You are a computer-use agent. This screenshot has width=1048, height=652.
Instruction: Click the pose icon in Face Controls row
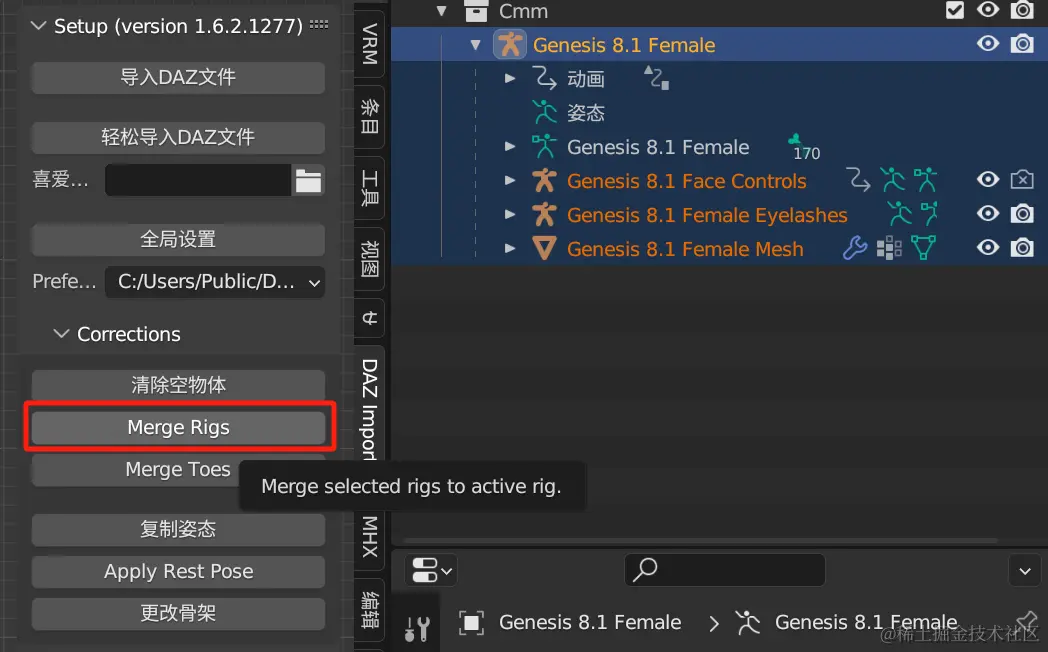point(892,180)
